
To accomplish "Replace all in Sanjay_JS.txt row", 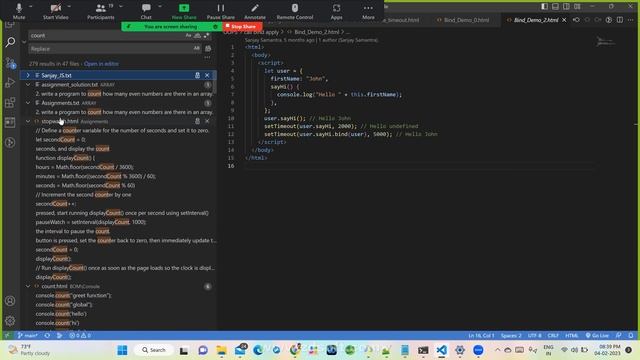I will [x=198, y=76].
